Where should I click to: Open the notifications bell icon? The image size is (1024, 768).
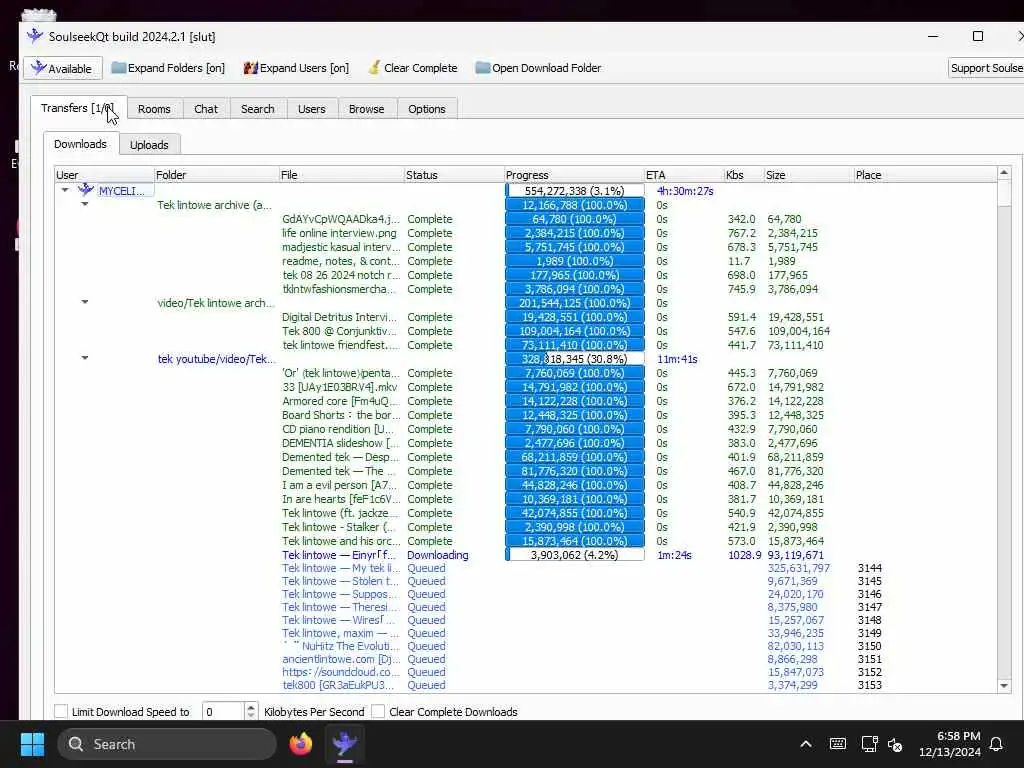[996, 744]
